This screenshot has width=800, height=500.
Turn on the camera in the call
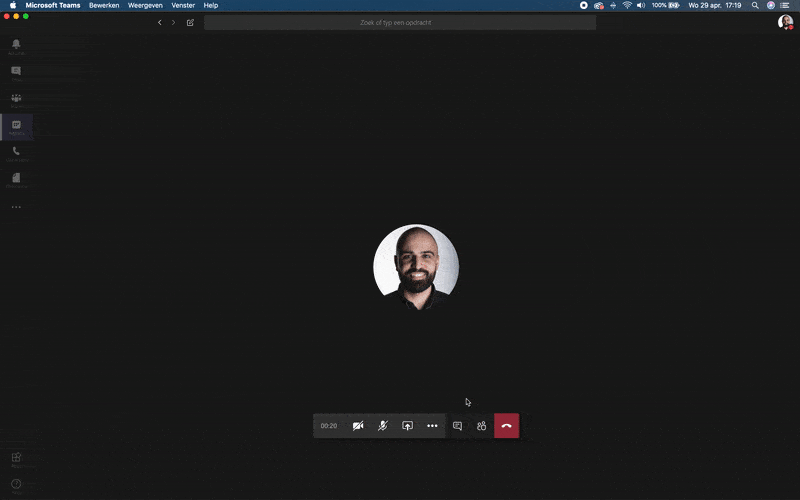click(358, 426)
